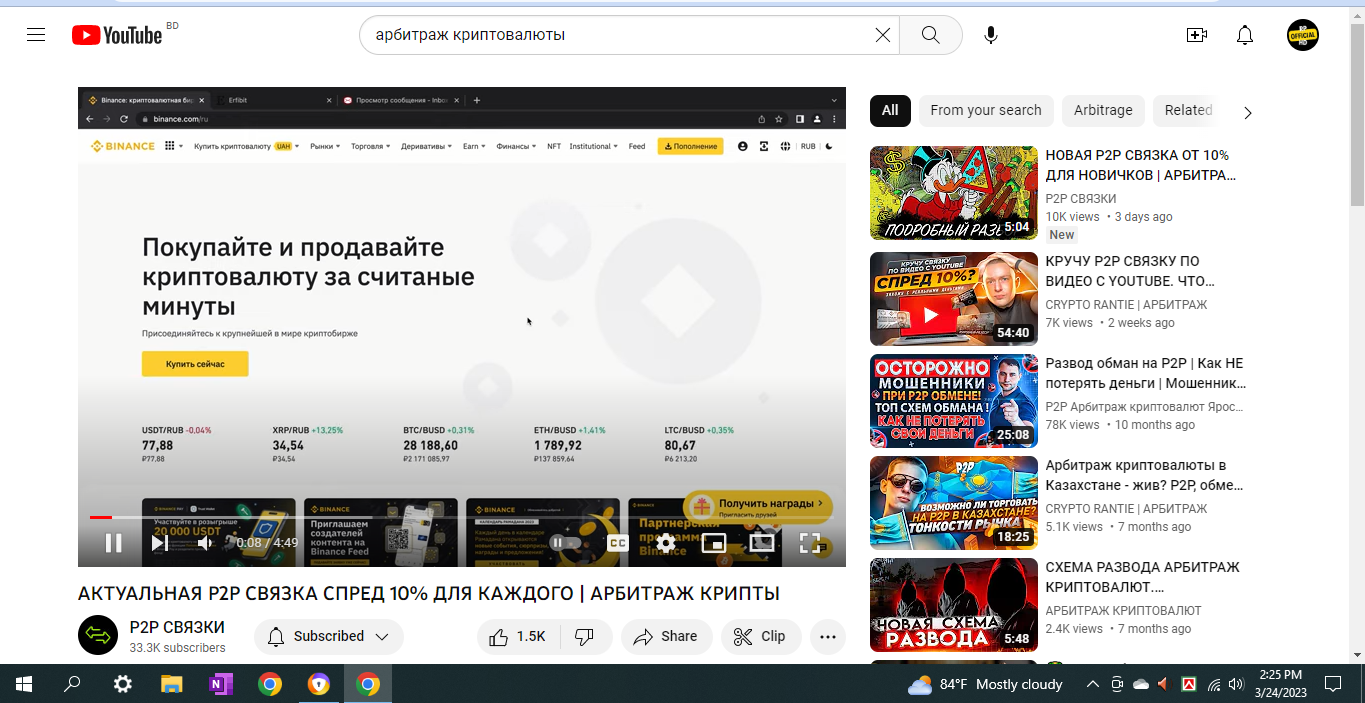Create a Clip from video
Viewport: 1365px width, 703px height.
(761, 636)
